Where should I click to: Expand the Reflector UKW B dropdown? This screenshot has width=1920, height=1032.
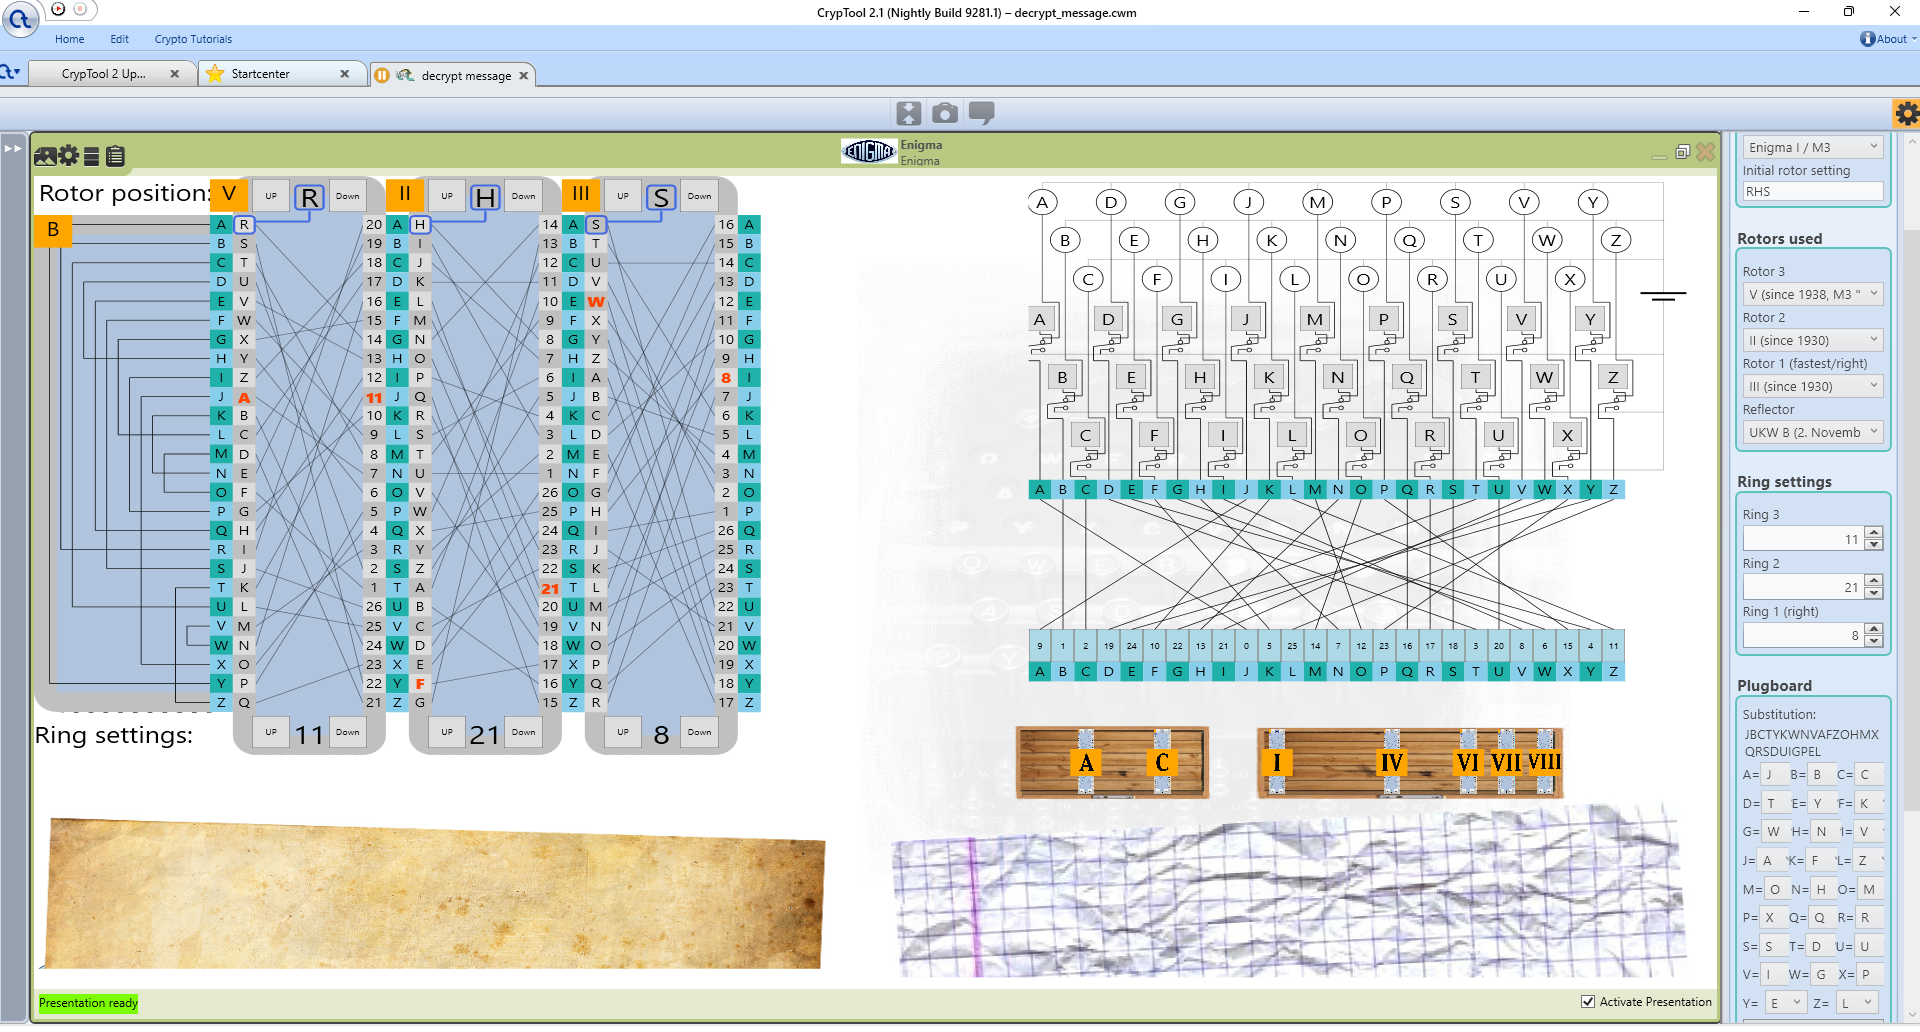point(1813,432)
